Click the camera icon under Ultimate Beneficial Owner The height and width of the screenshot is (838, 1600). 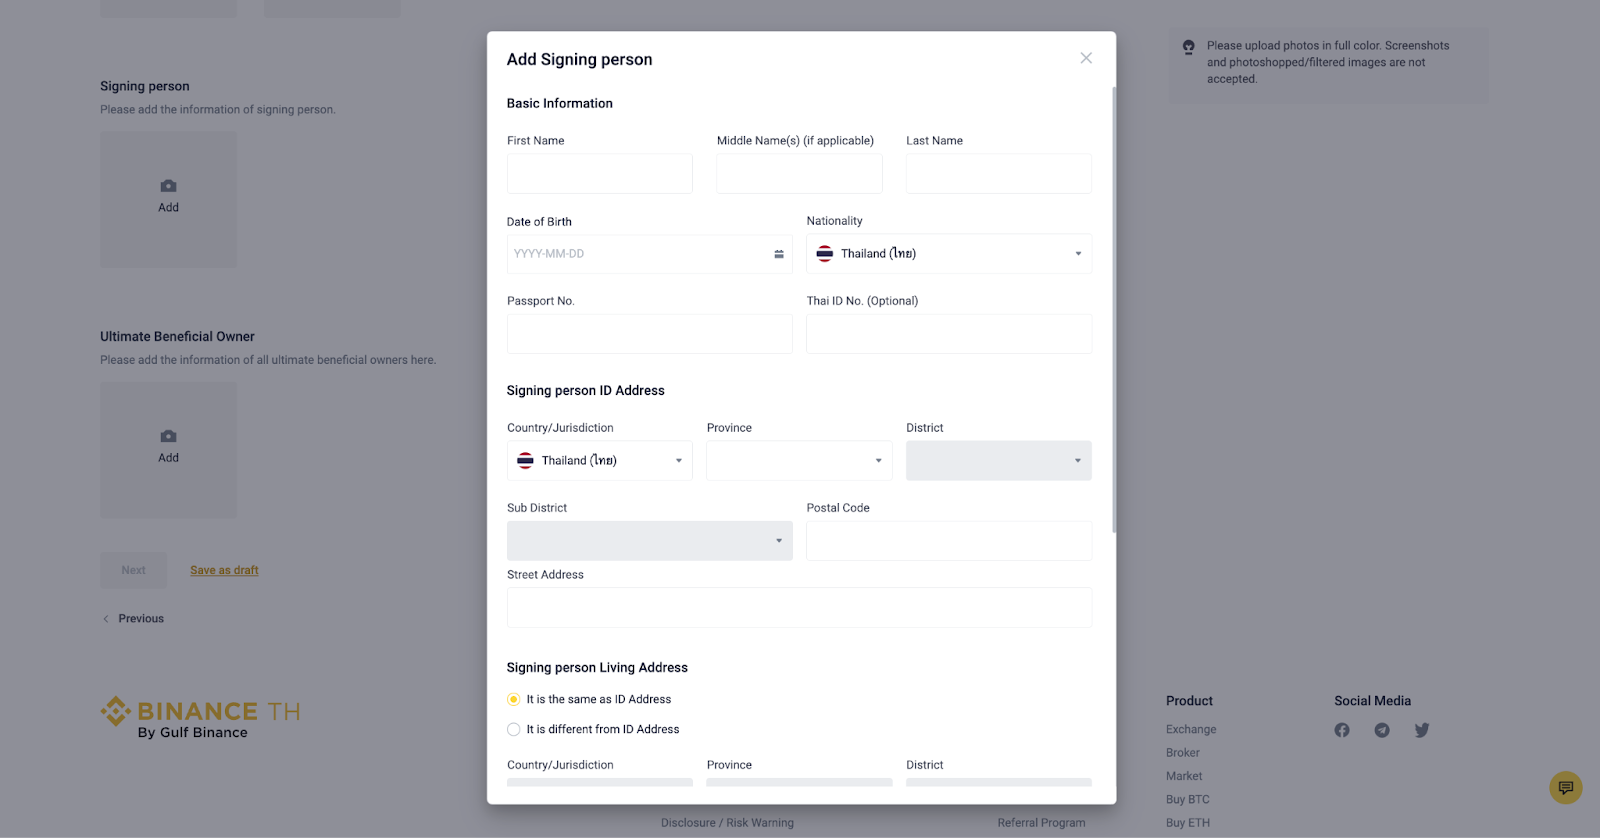pos(168,436)
